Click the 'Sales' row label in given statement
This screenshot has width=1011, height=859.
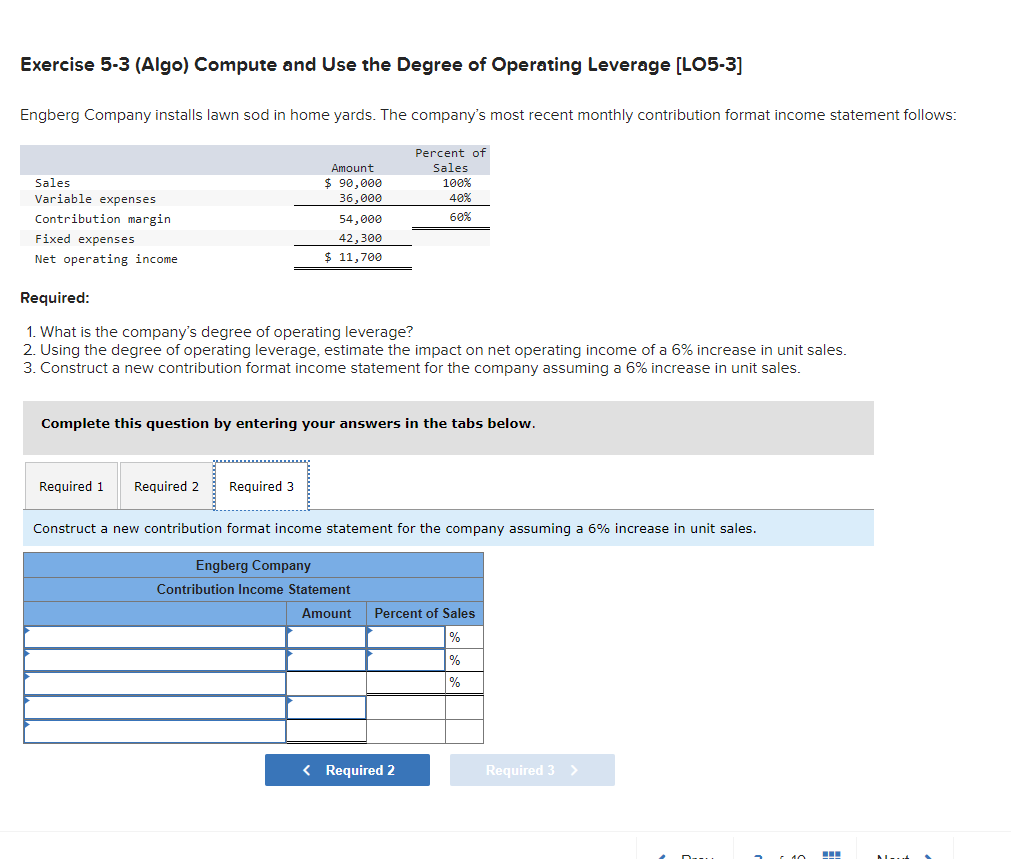[x=52, y=183]
